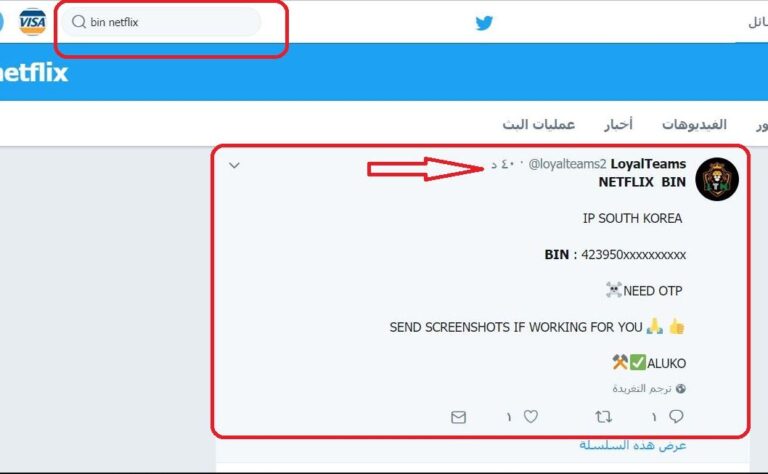Retweet the NETFLIX BIN tweet
This screenshot has height=474, width=768.
pos(603,417)
